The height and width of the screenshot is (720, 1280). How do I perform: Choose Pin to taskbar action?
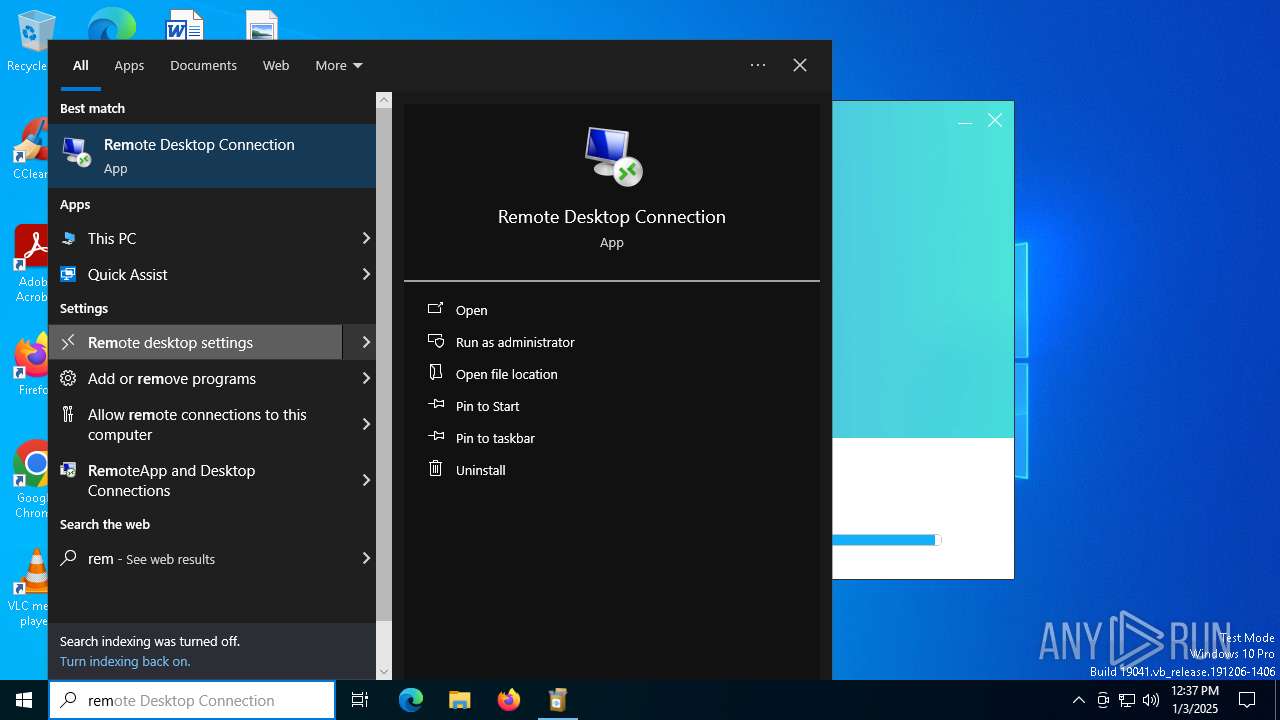point(495,438)
